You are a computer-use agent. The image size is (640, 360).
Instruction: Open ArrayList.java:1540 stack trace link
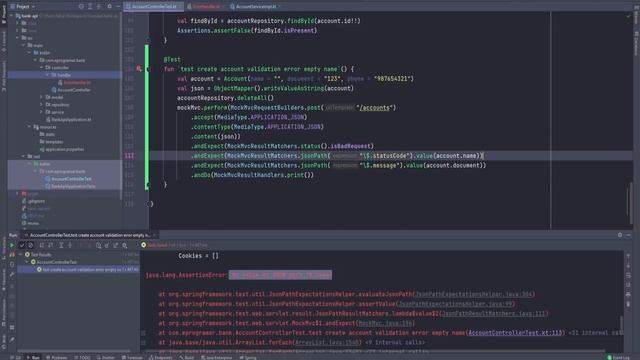pos(327,342)
